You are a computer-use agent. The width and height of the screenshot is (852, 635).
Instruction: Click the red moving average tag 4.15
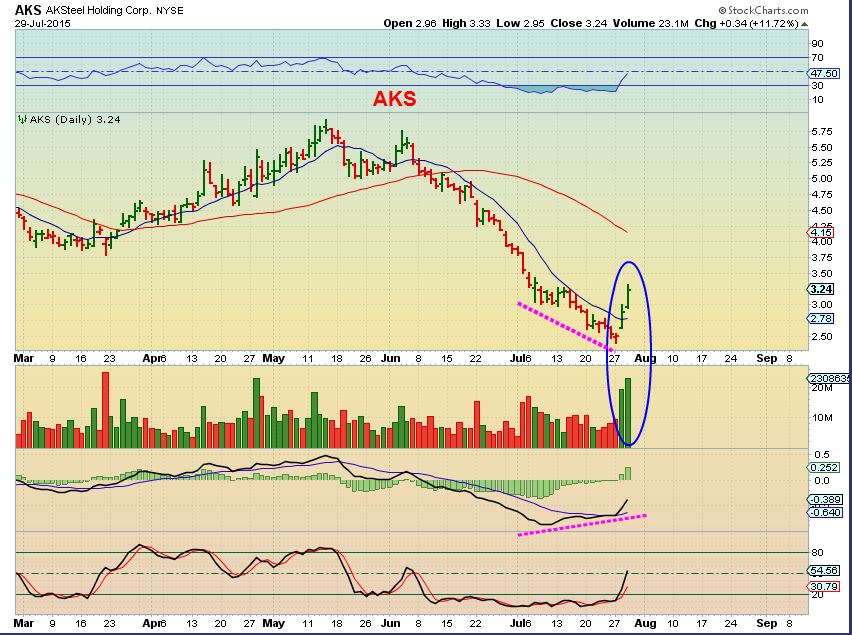(821, 232)
